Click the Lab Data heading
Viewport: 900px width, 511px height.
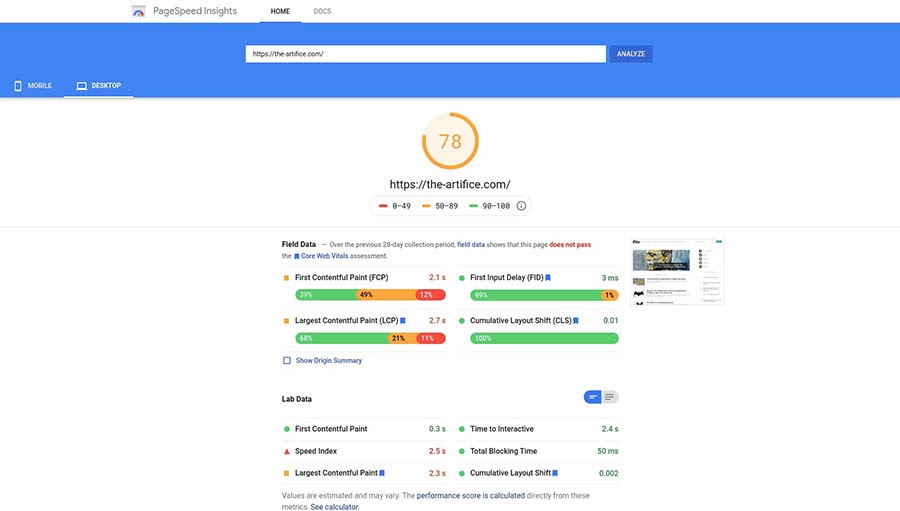click(x=297, y=399)
